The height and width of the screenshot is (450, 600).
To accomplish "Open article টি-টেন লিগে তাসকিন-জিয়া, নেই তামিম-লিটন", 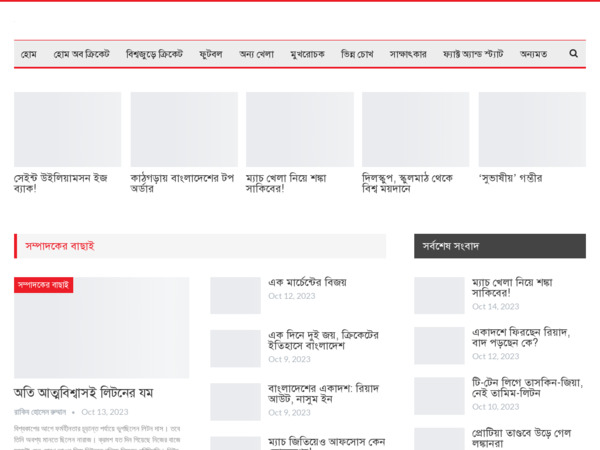I will (x=527, y=388).
